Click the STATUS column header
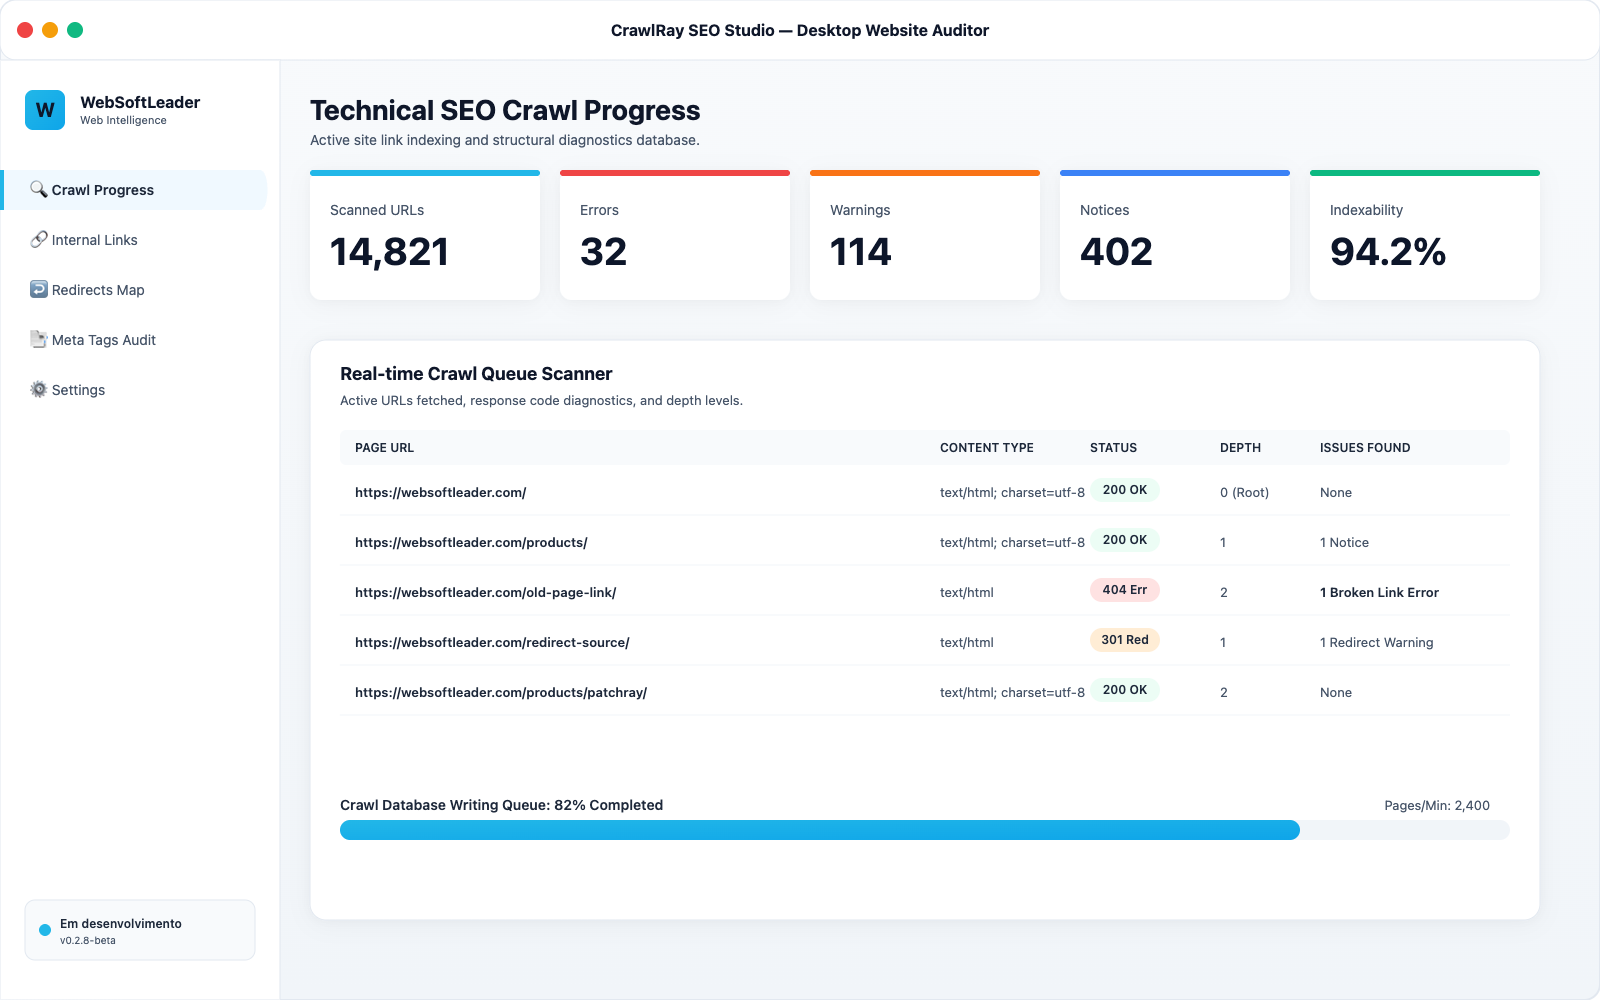 coord(1113,448)
